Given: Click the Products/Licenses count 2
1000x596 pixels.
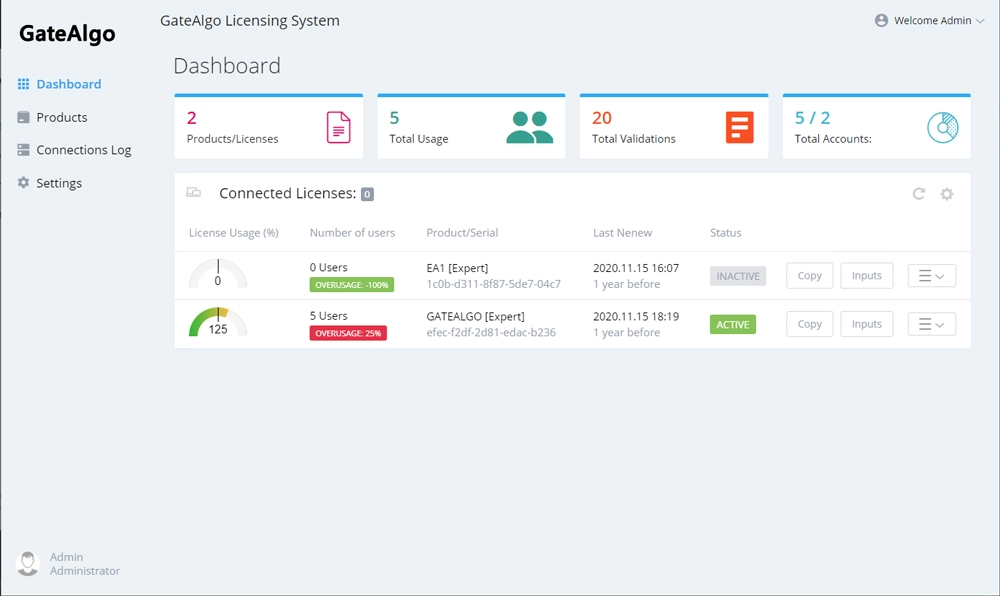Looking at the screenshot, I should click(191, 118).
